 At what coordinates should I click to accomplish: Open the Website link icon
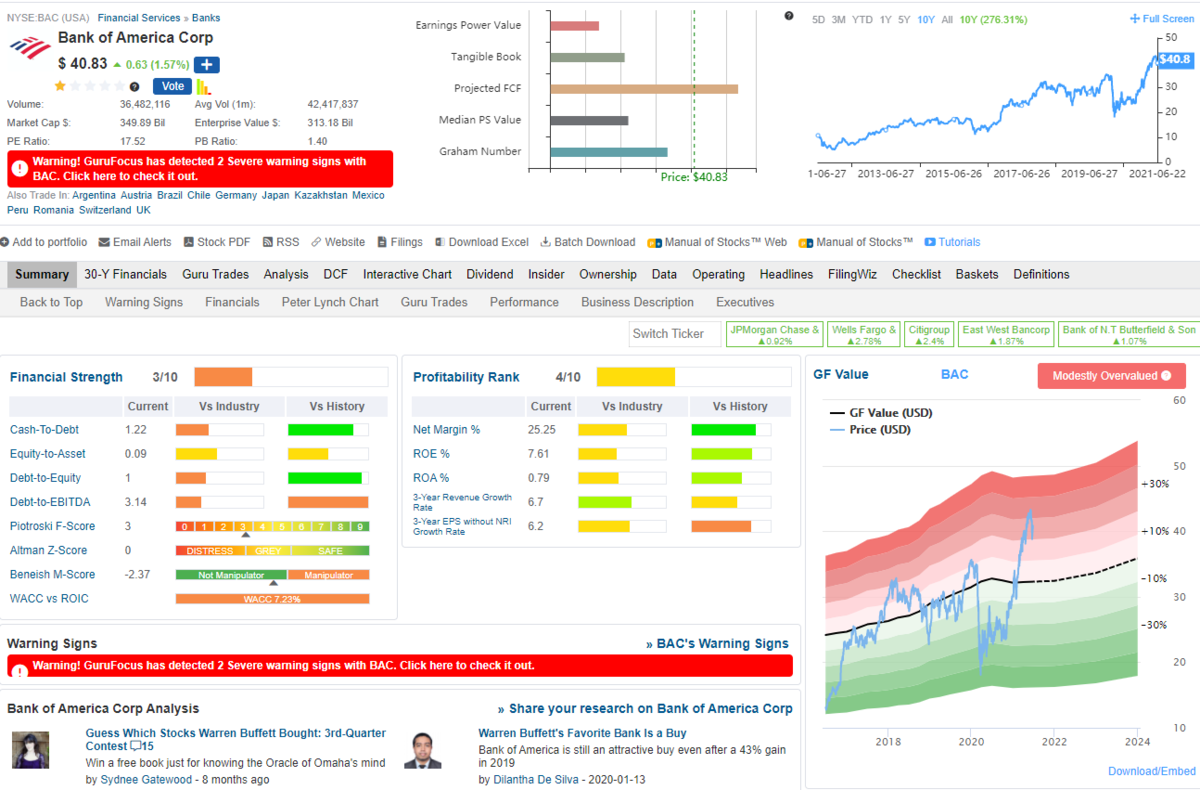[316, 242]
